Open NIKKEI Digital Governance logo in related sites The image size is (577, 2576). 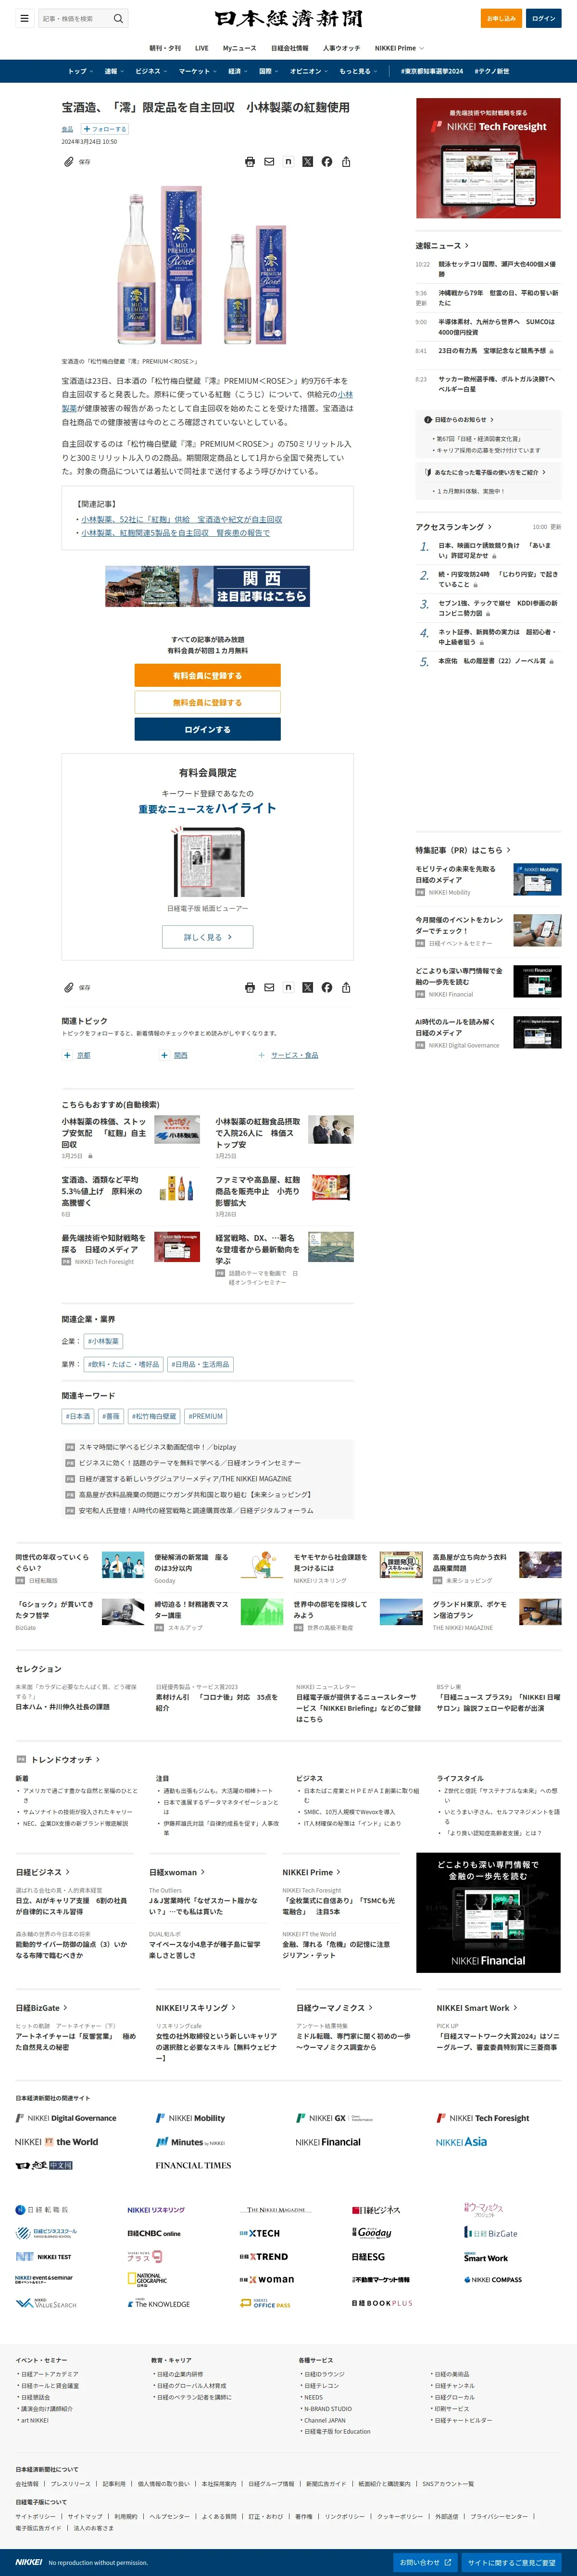(x=66, y=2118)
